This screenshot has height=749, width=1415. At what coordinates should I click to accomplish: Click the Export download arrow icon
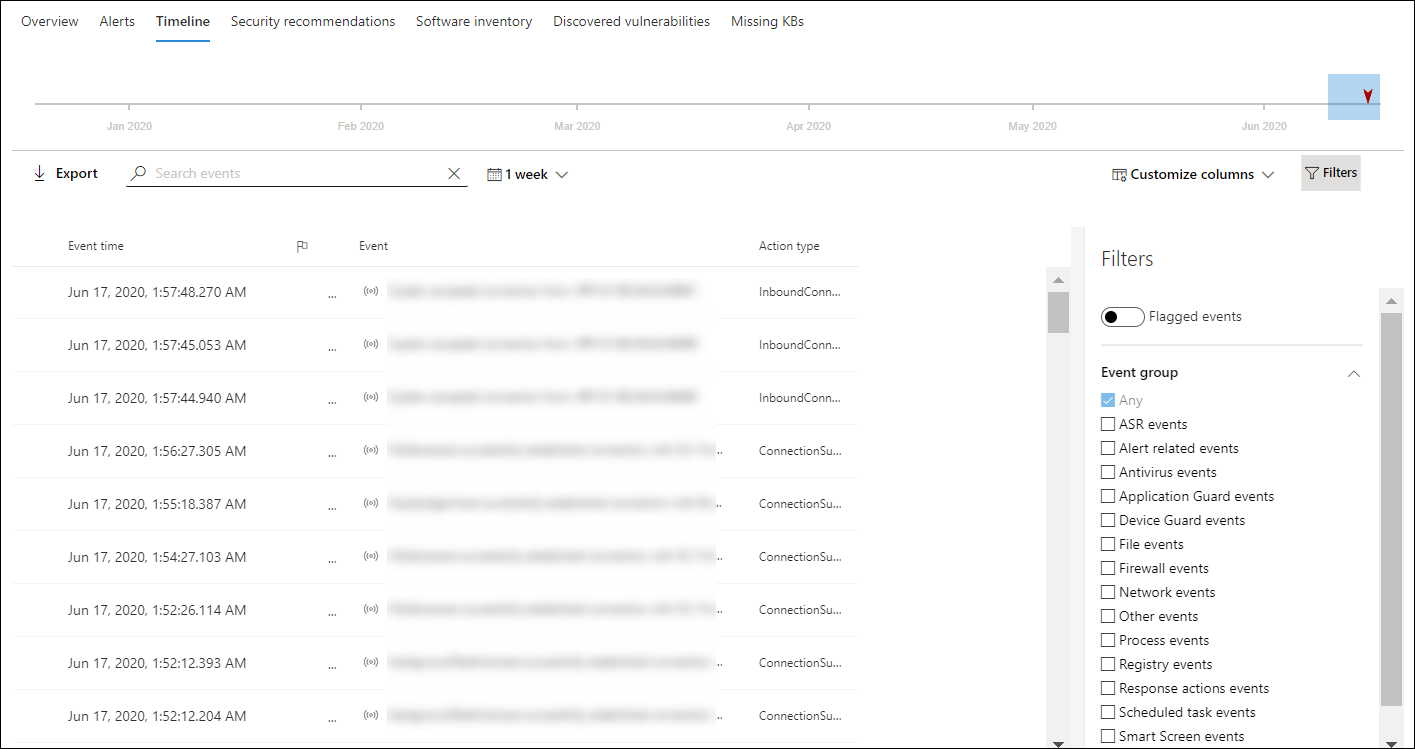point(40,173)
